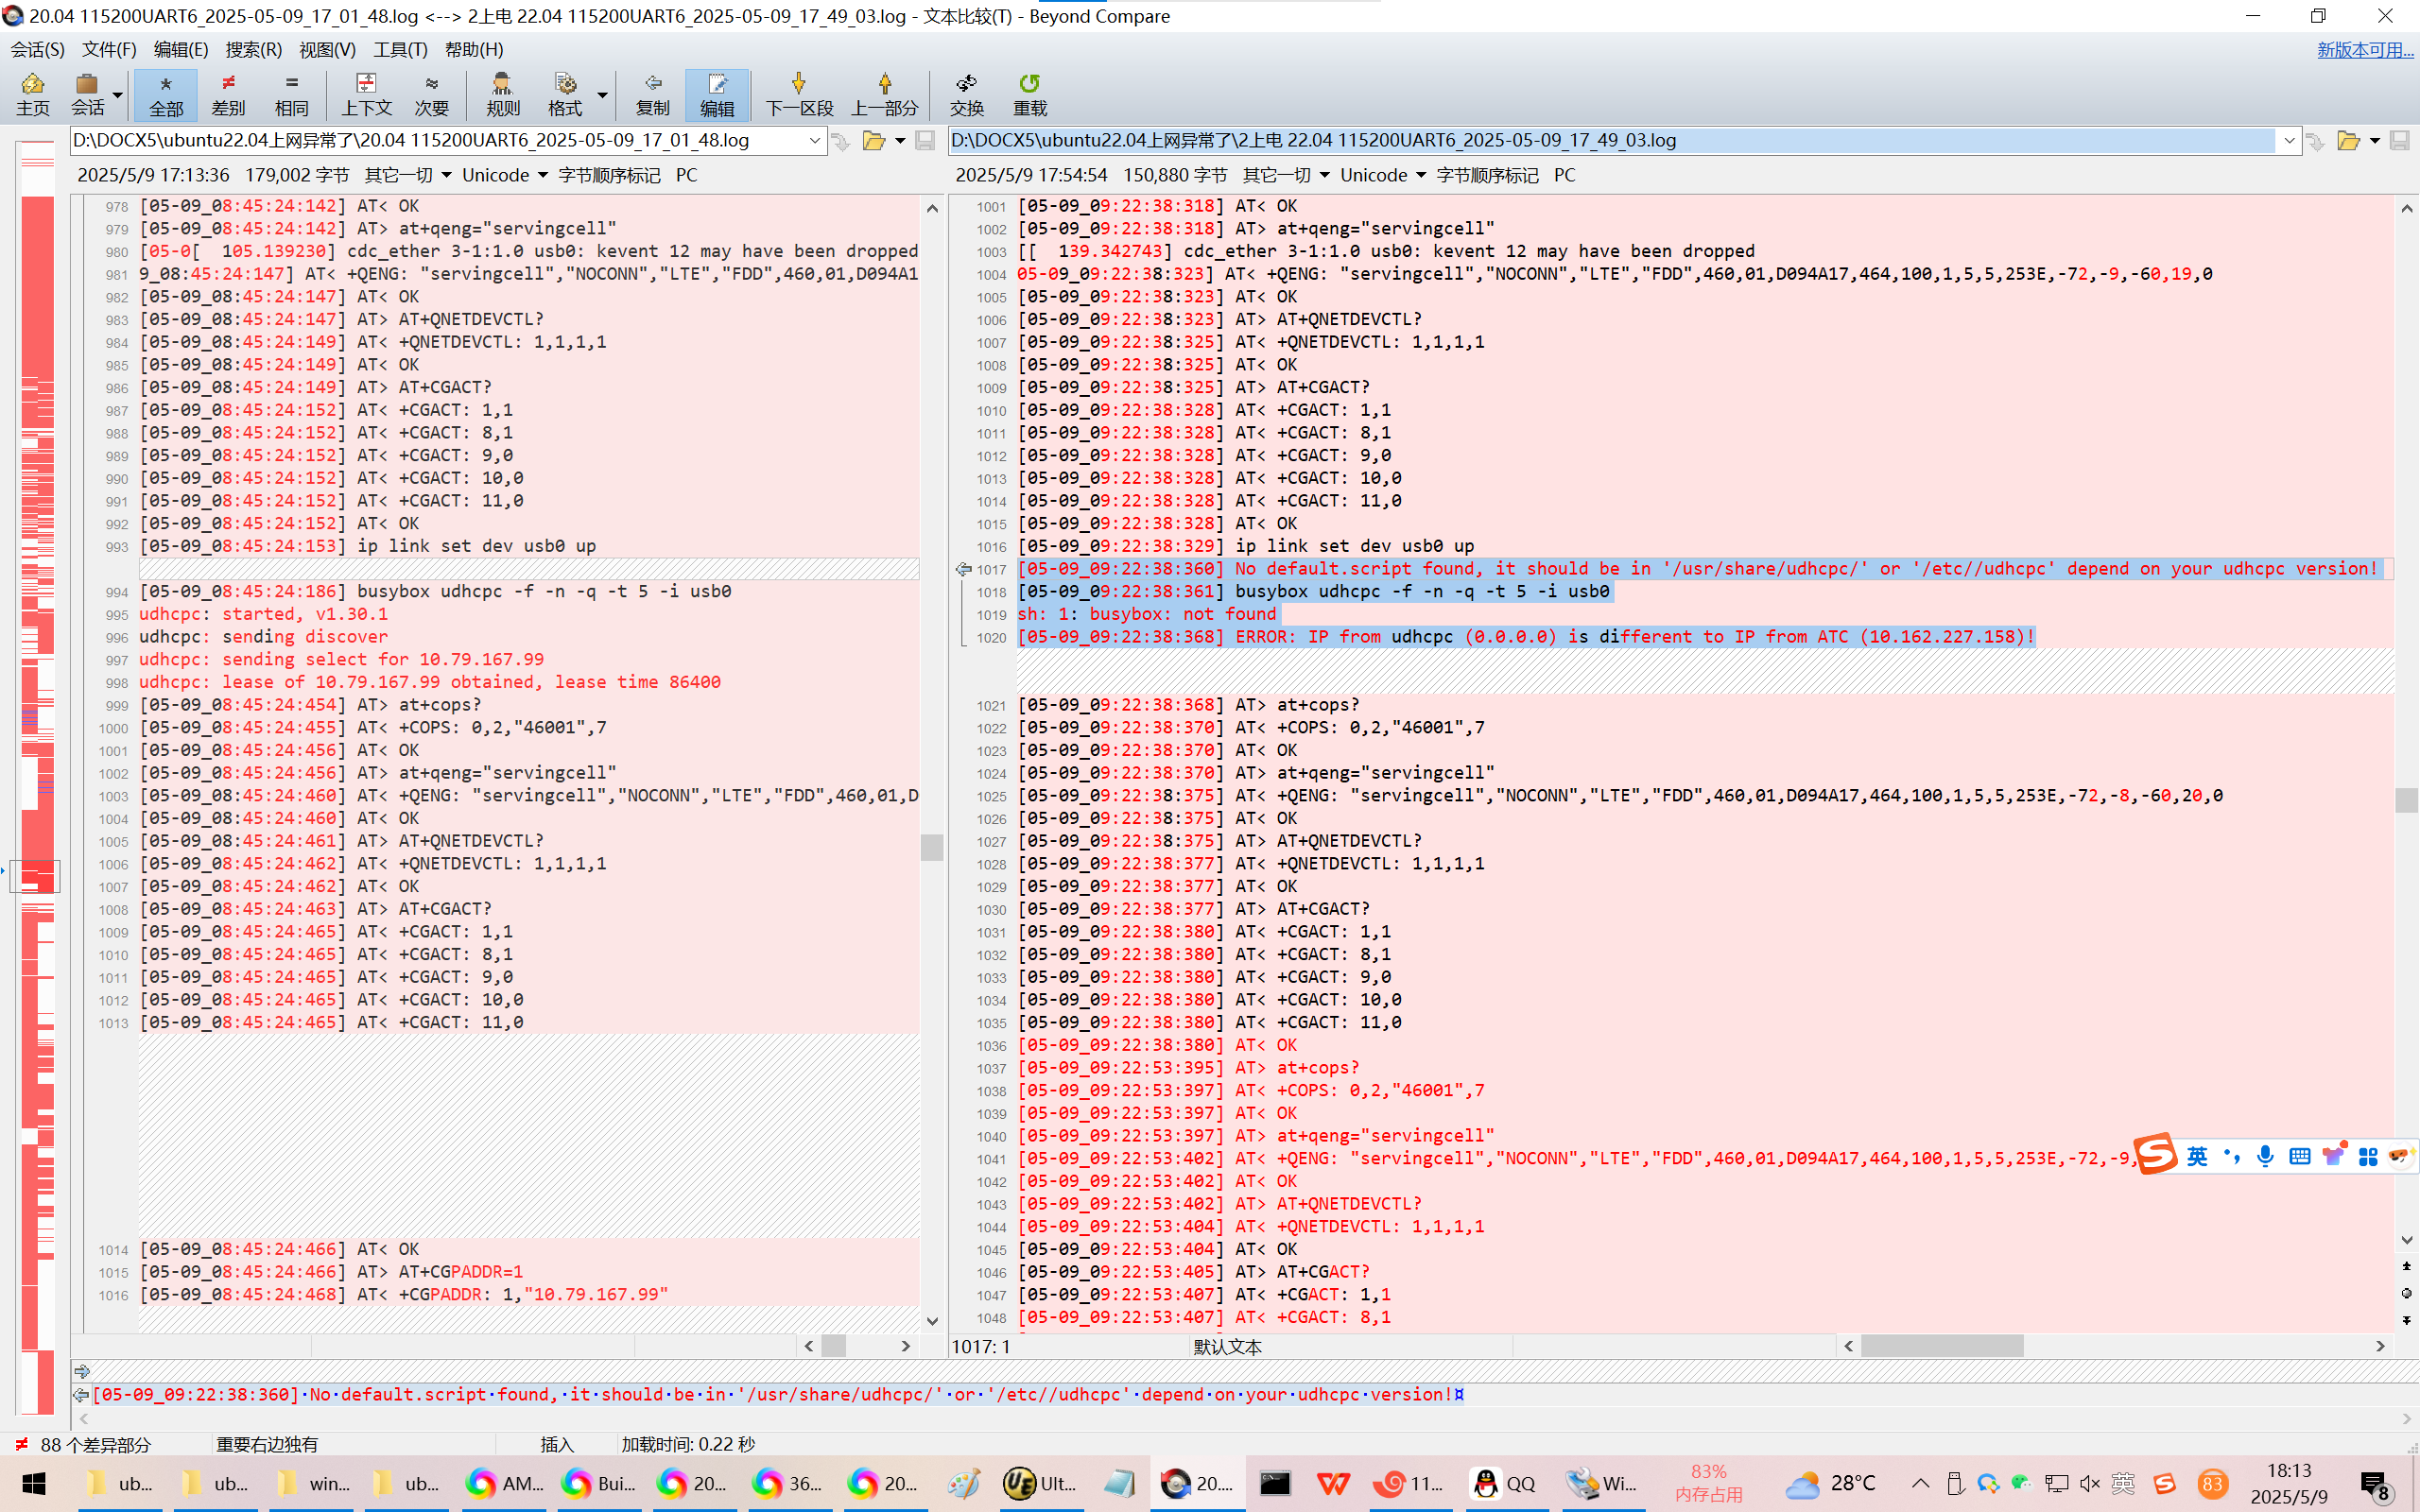Click the Reload (重载) icon

click(1029, 94)
